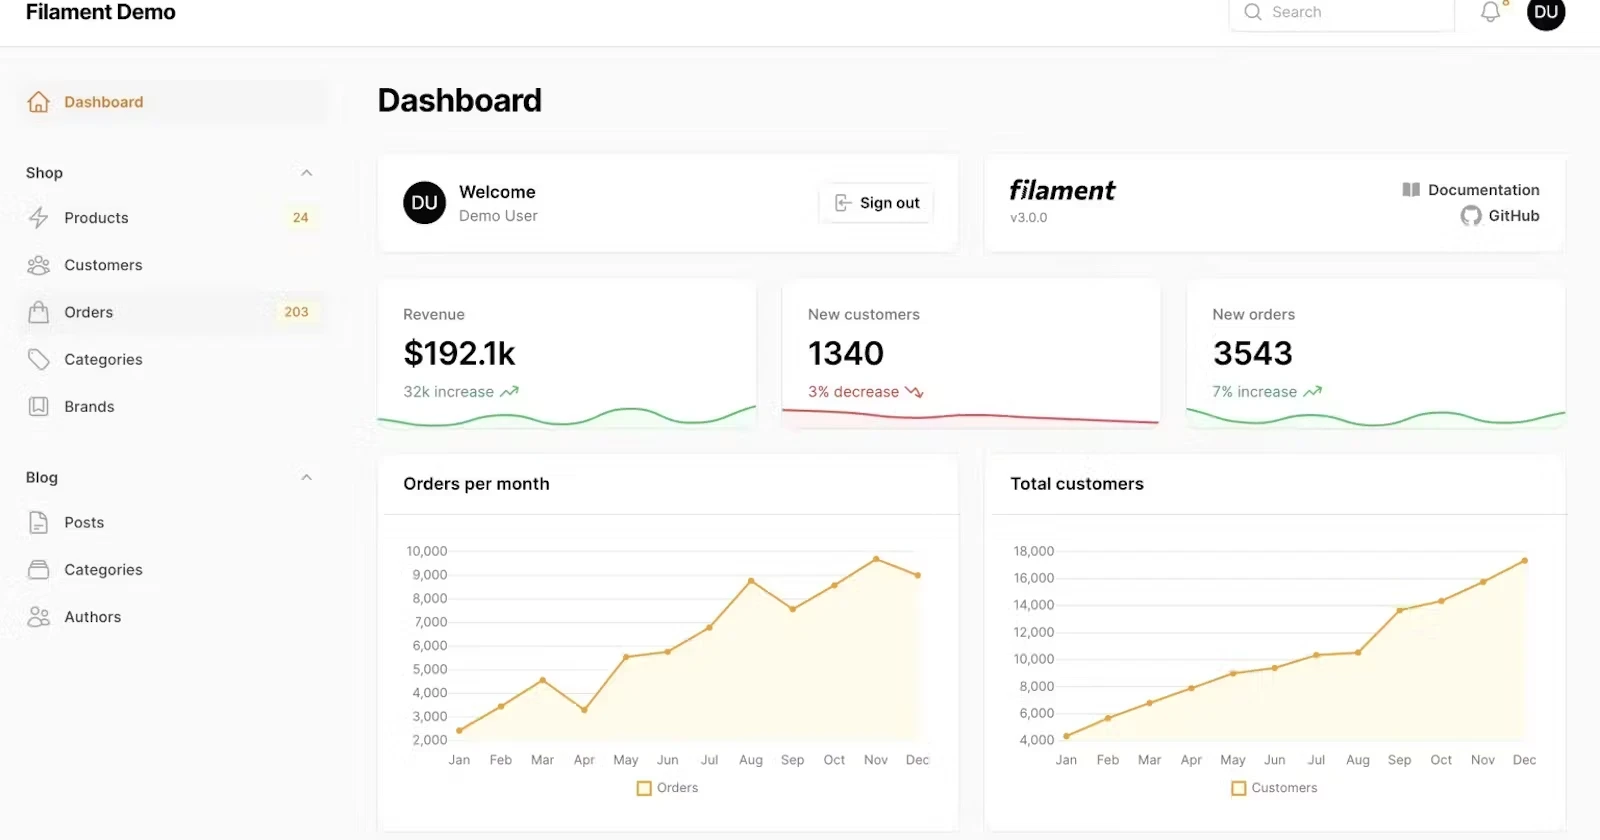Click the Filament Demo brand title

point(100,12)
